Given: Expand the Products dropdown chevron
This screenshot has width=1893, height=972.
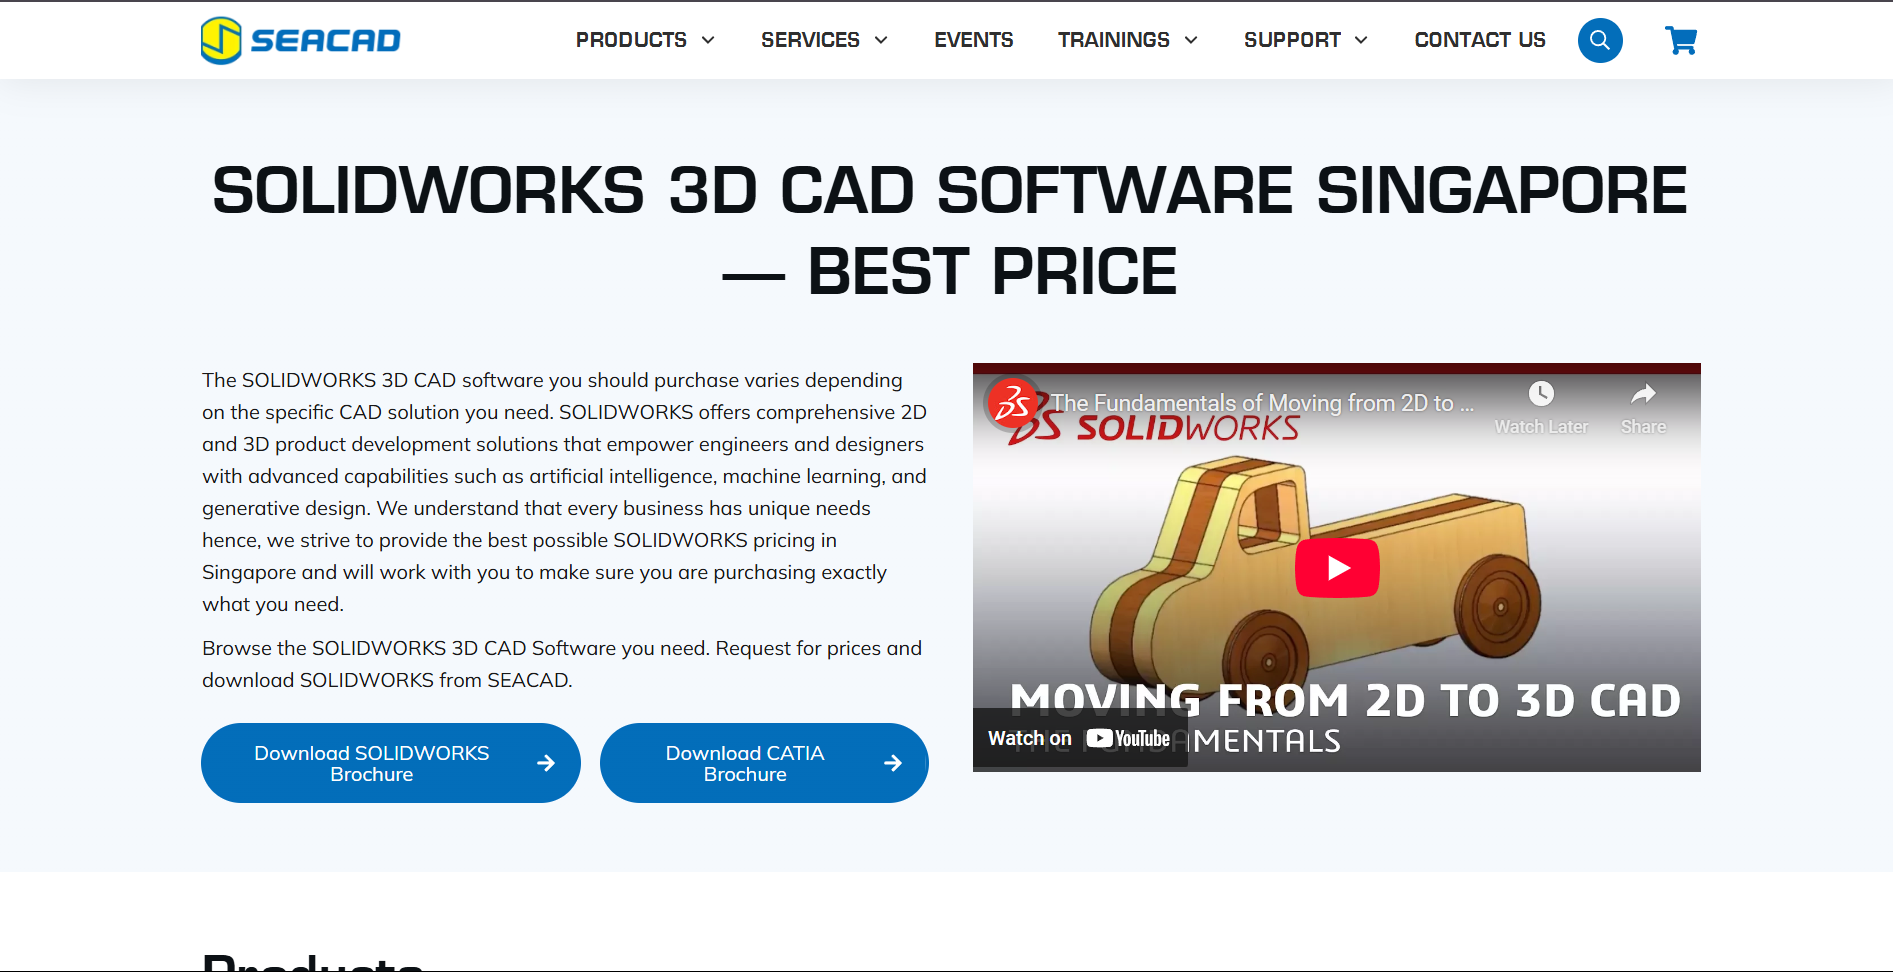Looking at the screenshot, I should point(708,41).
